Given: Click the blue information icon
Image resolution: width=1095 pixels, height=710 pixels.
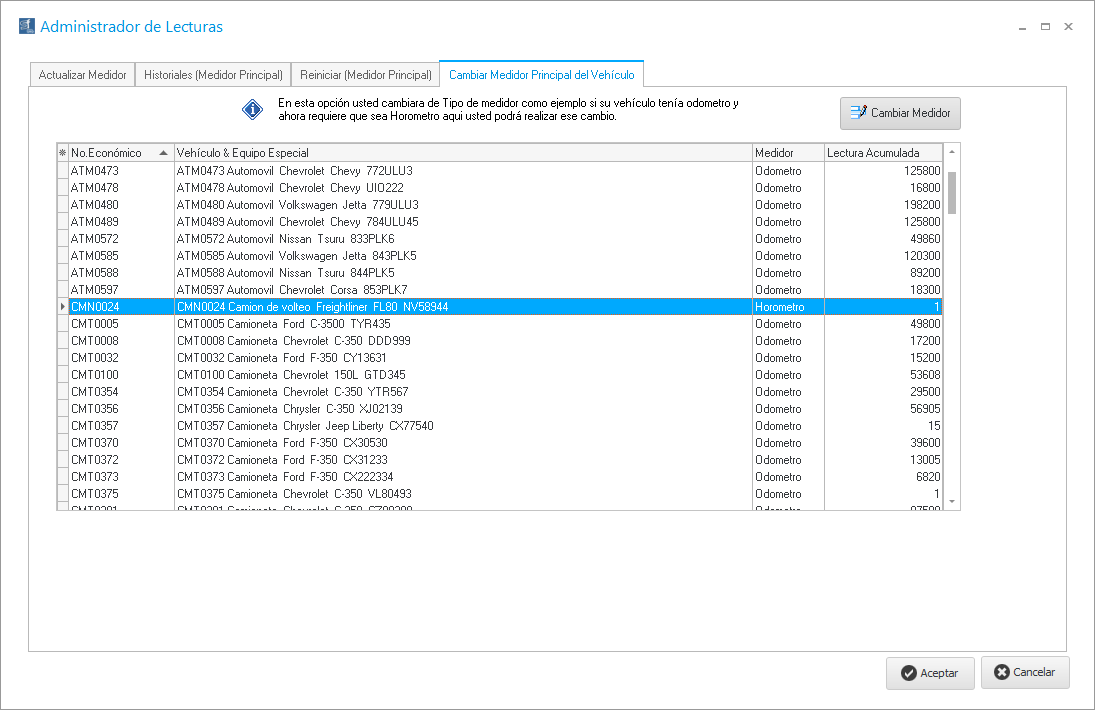Looking at the screenshot, I should [x=252, y=109].
